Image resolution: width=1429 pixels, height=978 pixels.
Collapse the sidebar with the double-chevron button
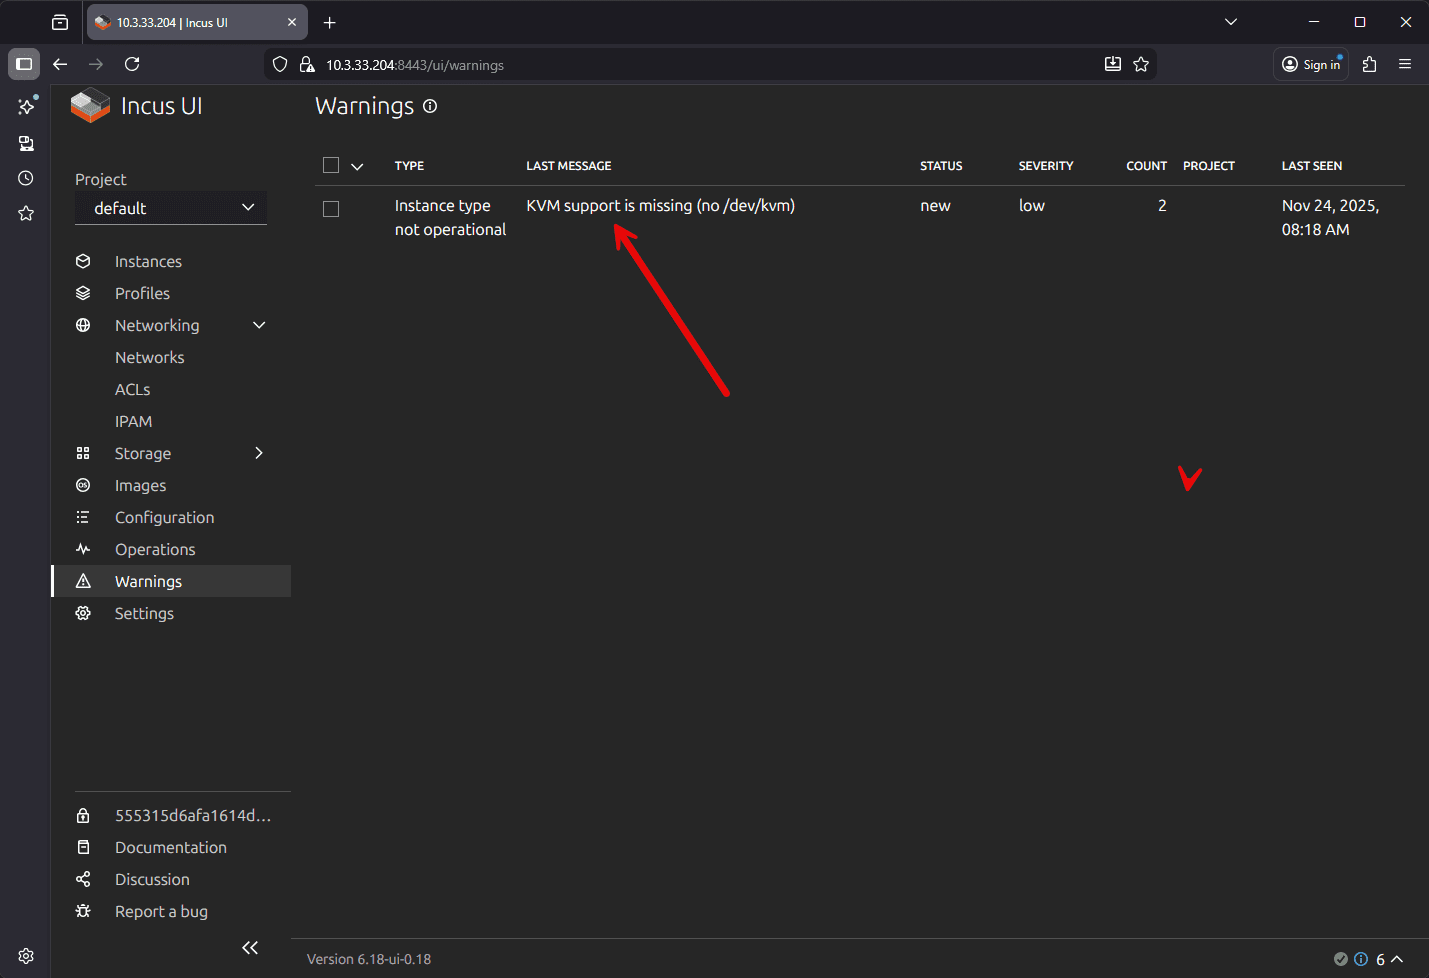(250, 947)
